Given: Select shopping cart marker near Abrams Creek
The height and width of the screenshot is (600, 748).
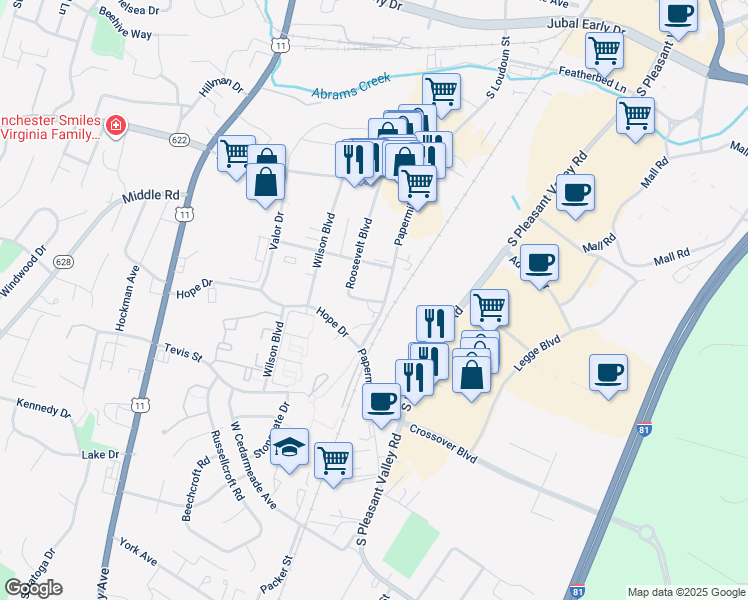Looking at the screenshot, I should [441, 93].
